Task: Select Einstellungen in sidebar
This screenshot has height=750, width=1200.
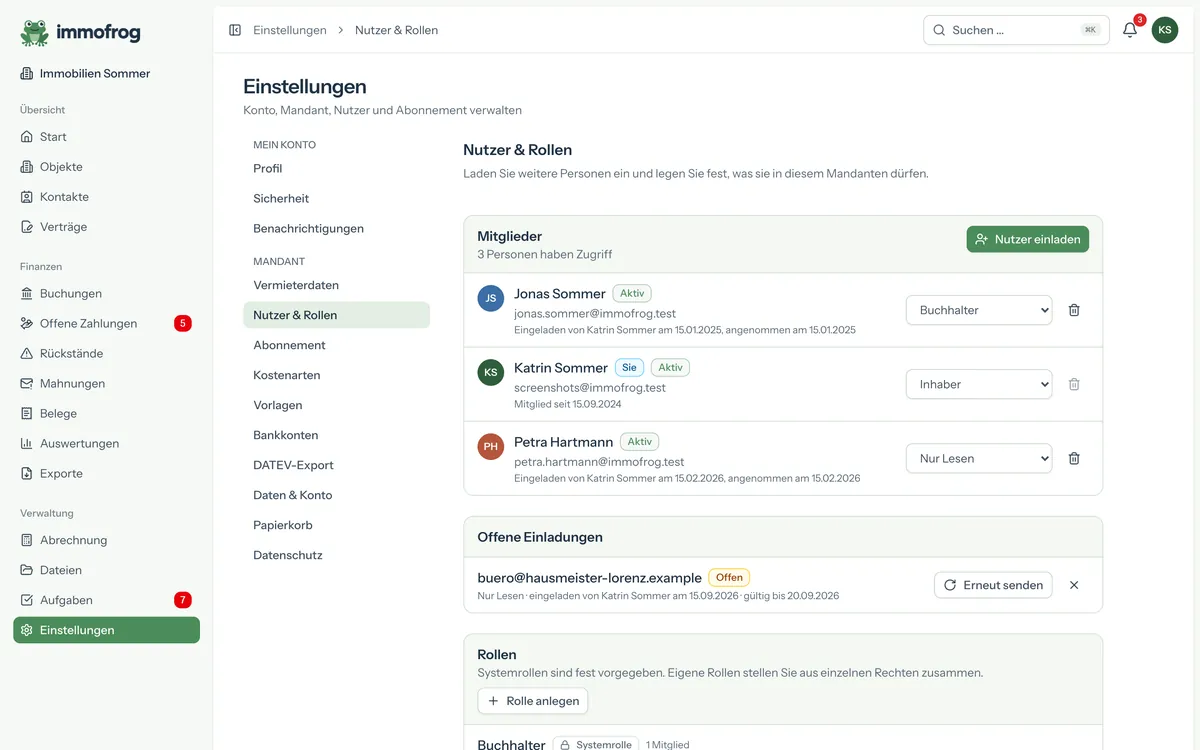Action: (106, 630)
